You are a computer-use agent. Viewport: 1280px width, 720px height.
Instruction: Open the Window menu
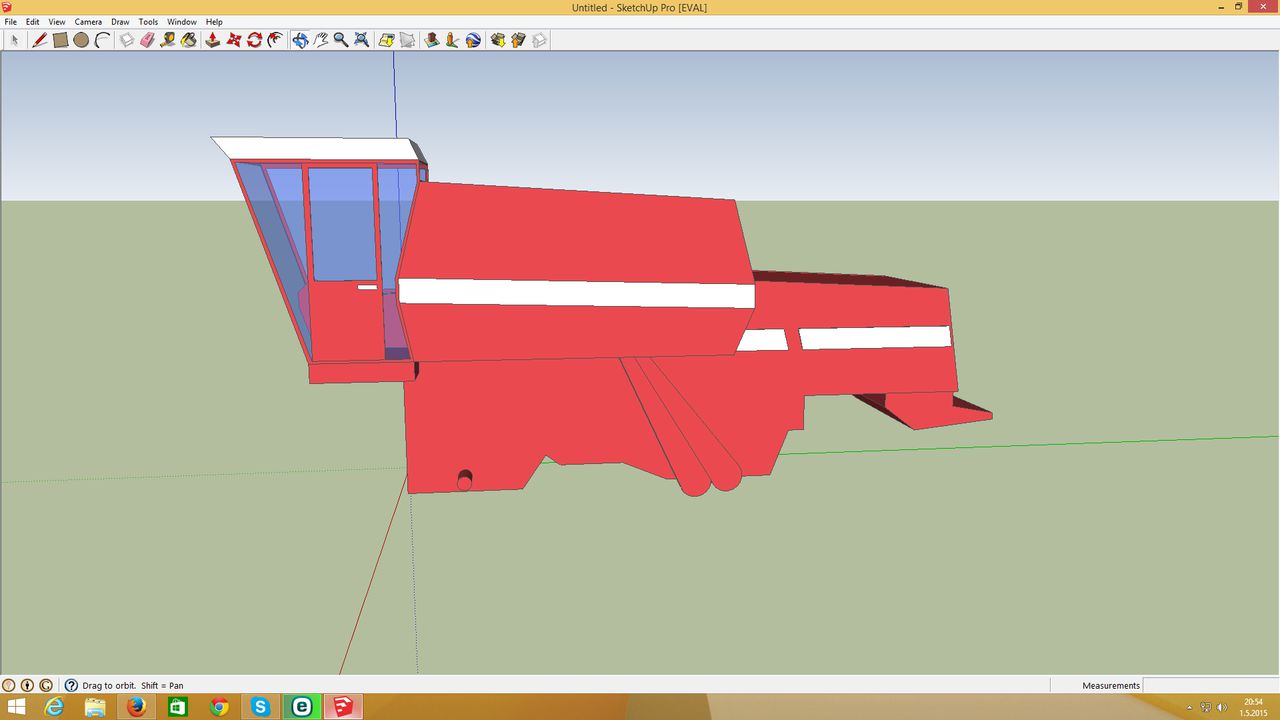(182, 22)
